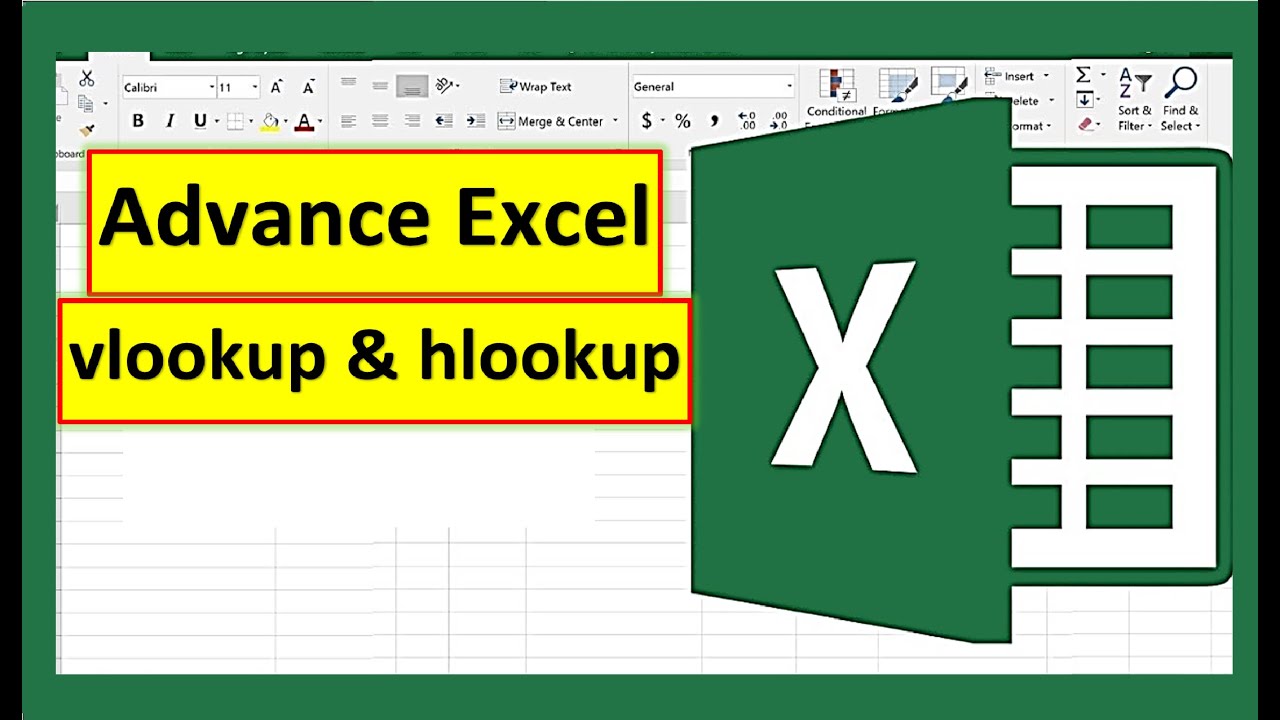Apply the yellow Fill Color bucket
This screenshot has height=720, width=1280.
(270, 122)
